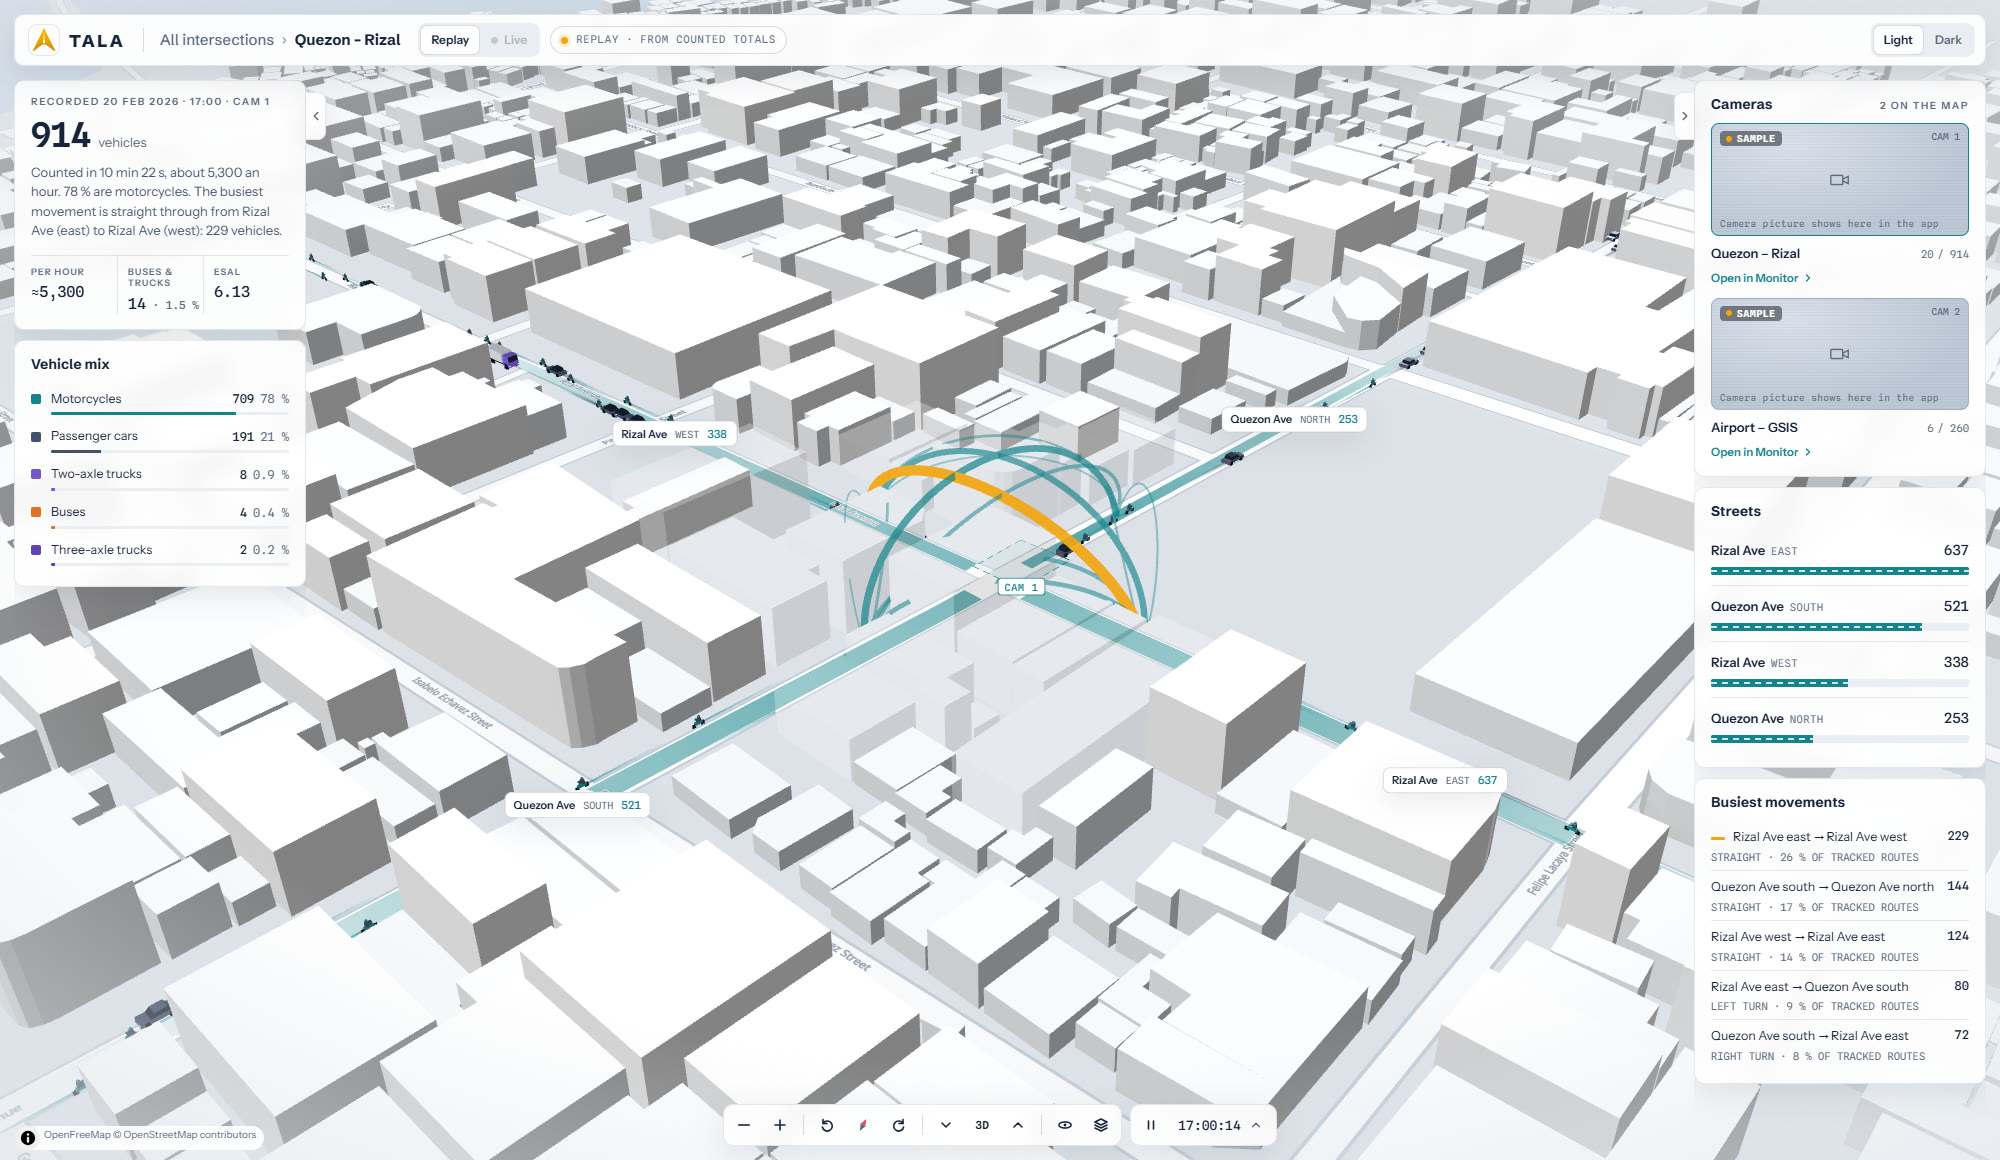Open the map layers icon
Screen dimensions: 2000x1160
tap(1101, 1125)
